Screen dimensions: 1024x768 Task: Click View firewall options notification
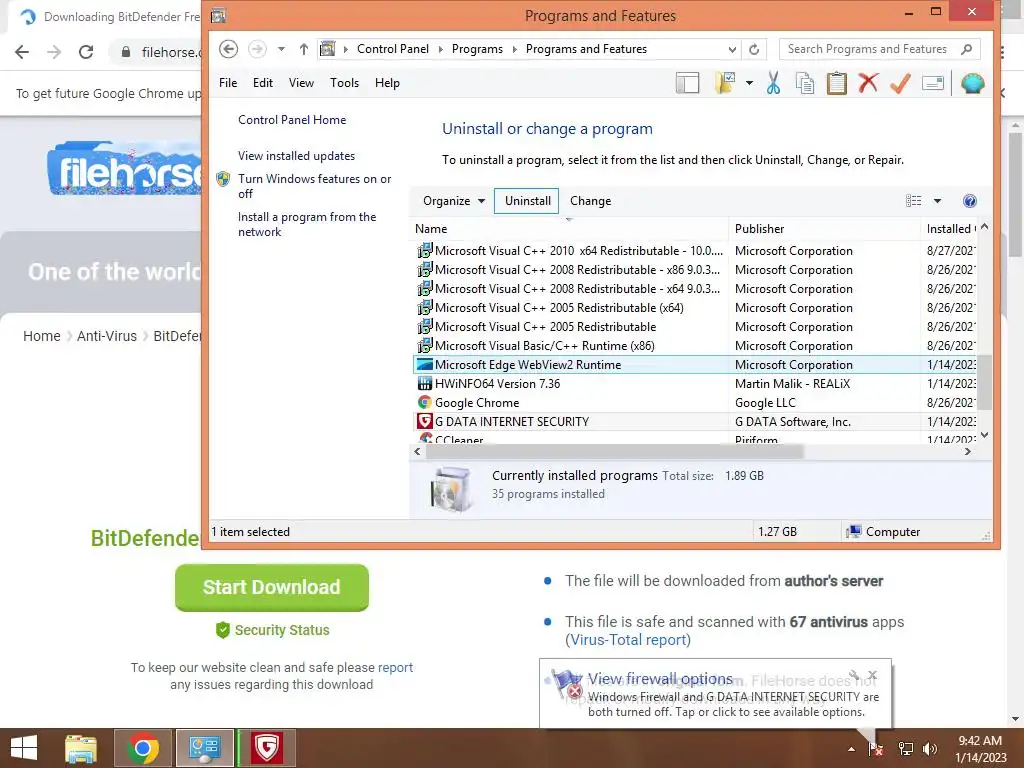(x=660, y=679)
